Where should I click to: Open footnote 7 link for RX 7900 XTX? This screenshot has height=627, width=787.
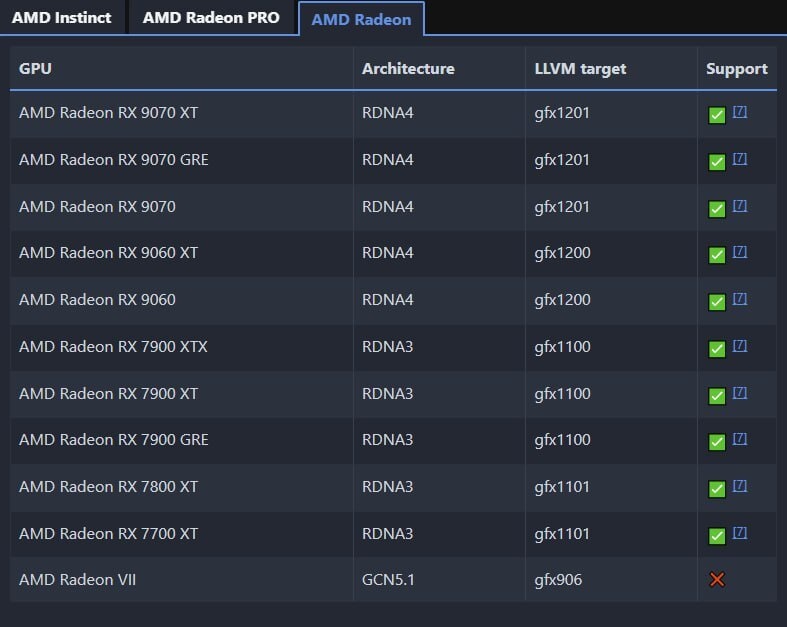point(740,345)
